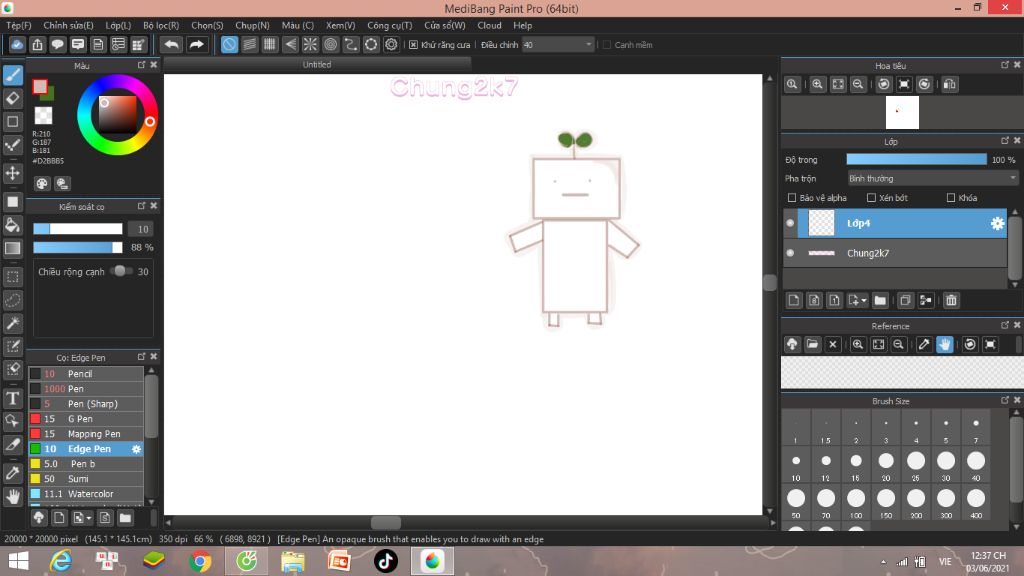This screenshot has height=576, width=1024.
Task: Select the Lớp4 layer thumbnail
Action: pos(821,223)
